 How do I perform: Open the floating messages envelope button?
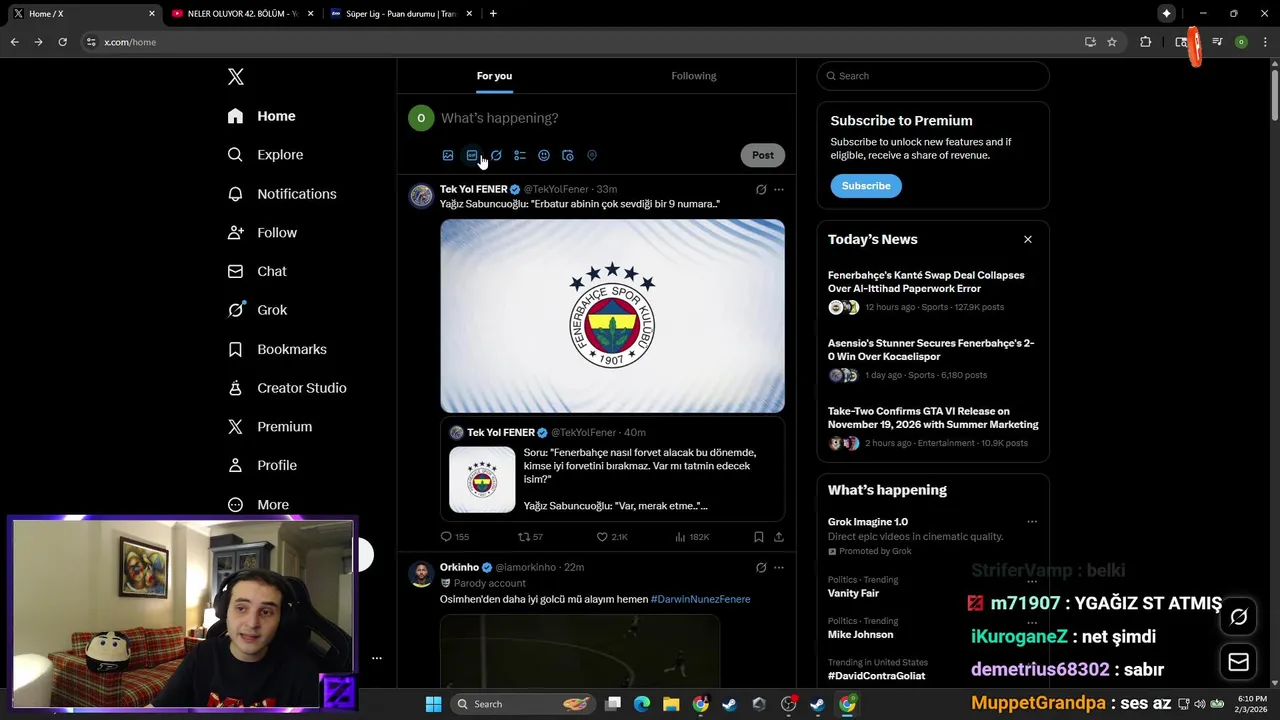tap(1239, 662)
